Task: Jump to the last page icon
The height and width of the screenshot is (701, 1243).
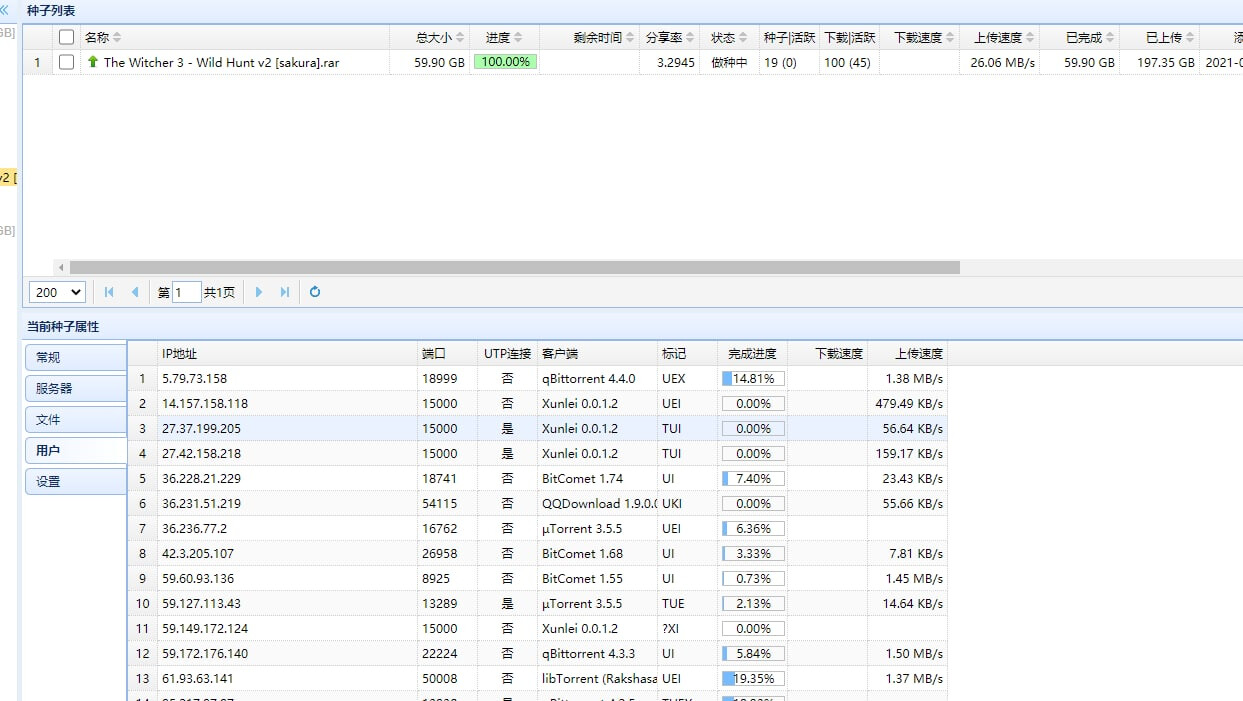Action: click(x=285, y=292)
